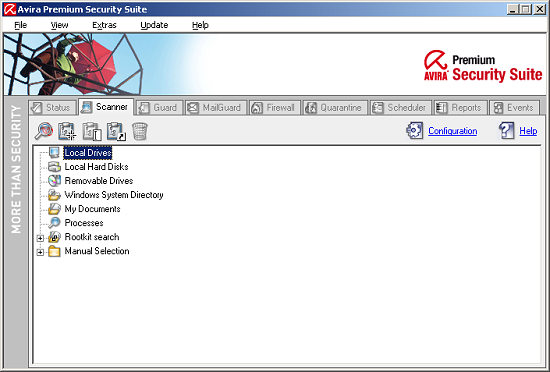Switch to the Events tab
This screenshot has width=550, height=372.
click(515, 108)
